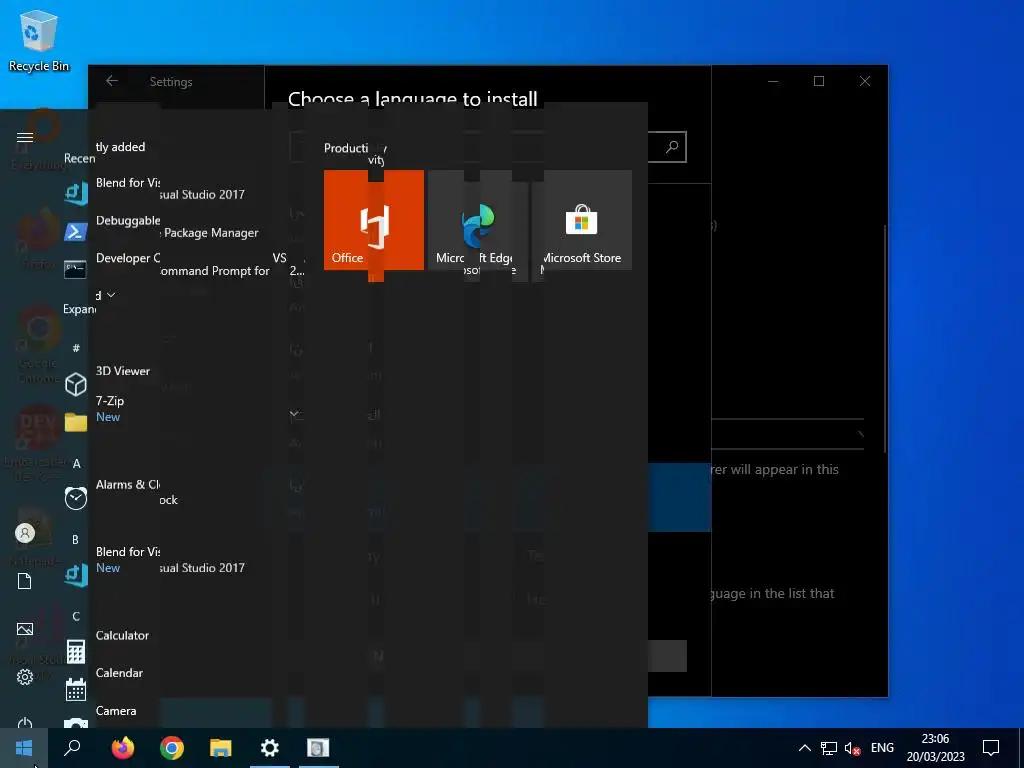Open Documents from Start sidebar
1024x768 pixels.
[x=25, y=581]
